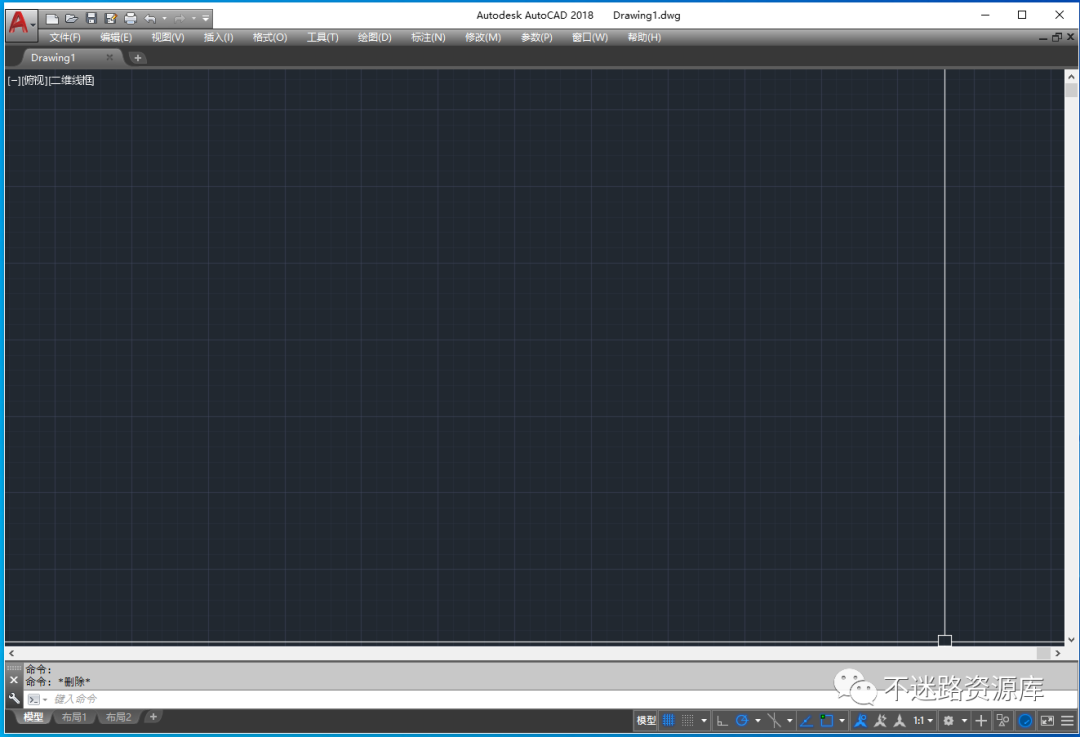Screen dimensions: 1080x737
Task: Open isometric drafting plane dropdown
Action: [789, 720]
